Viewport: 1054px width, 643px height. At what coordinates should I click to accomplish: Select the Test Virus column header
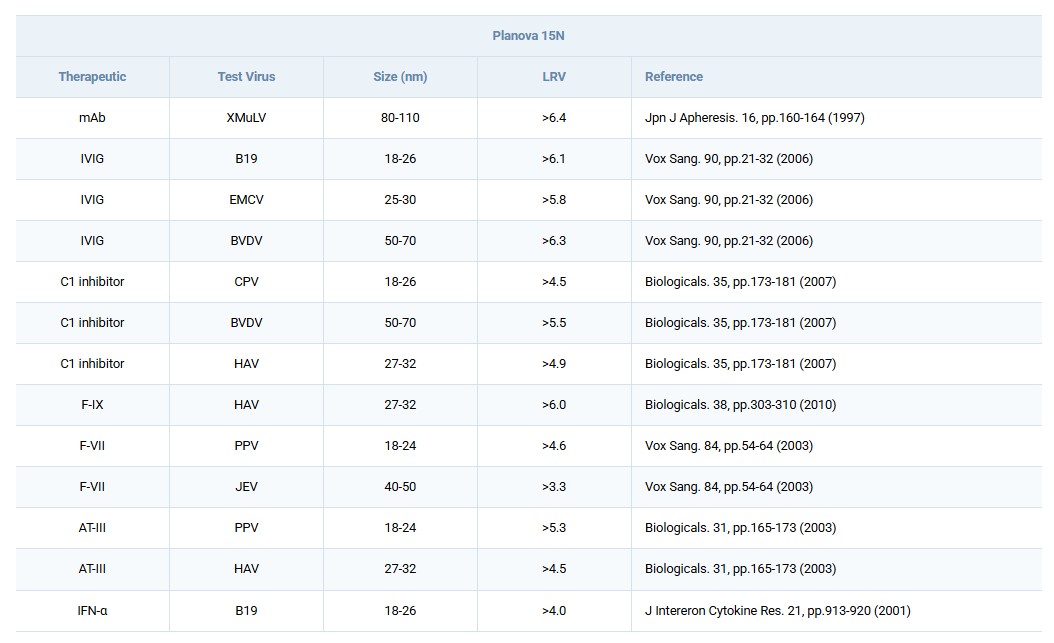pyautogui.click(x=246, y=77)
